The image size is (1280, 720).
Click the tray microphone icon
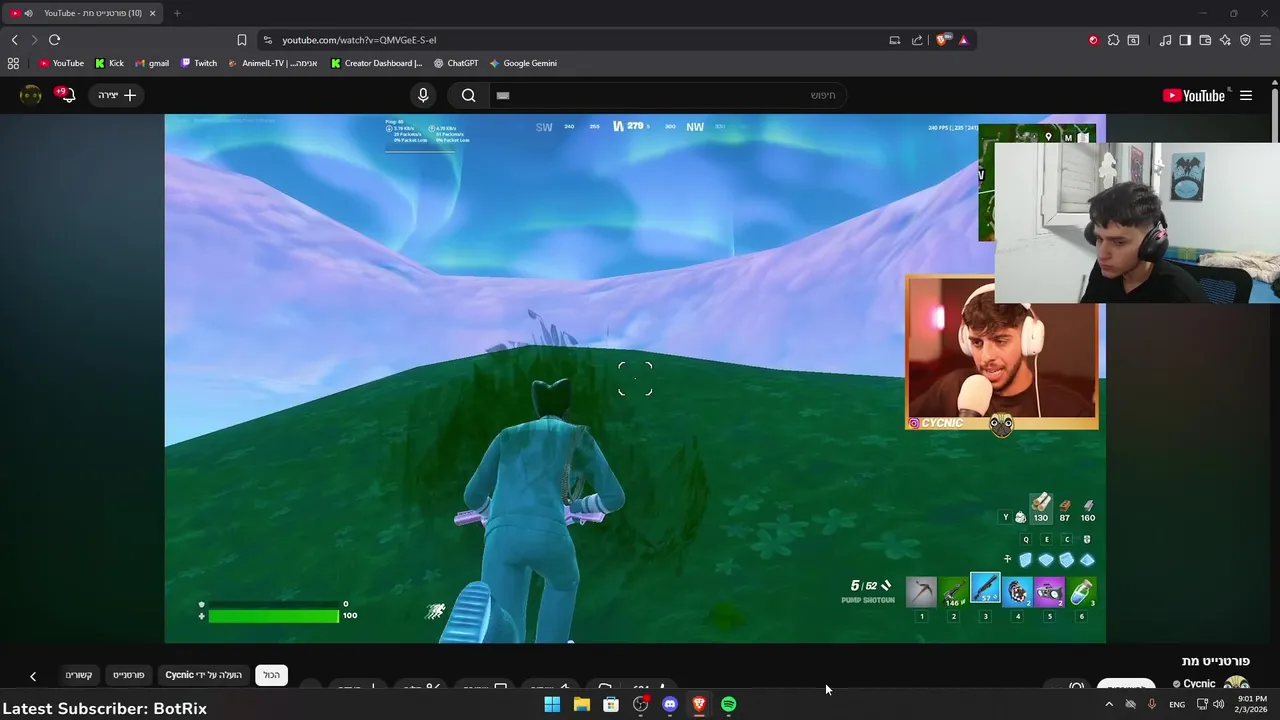[1152, 704]
